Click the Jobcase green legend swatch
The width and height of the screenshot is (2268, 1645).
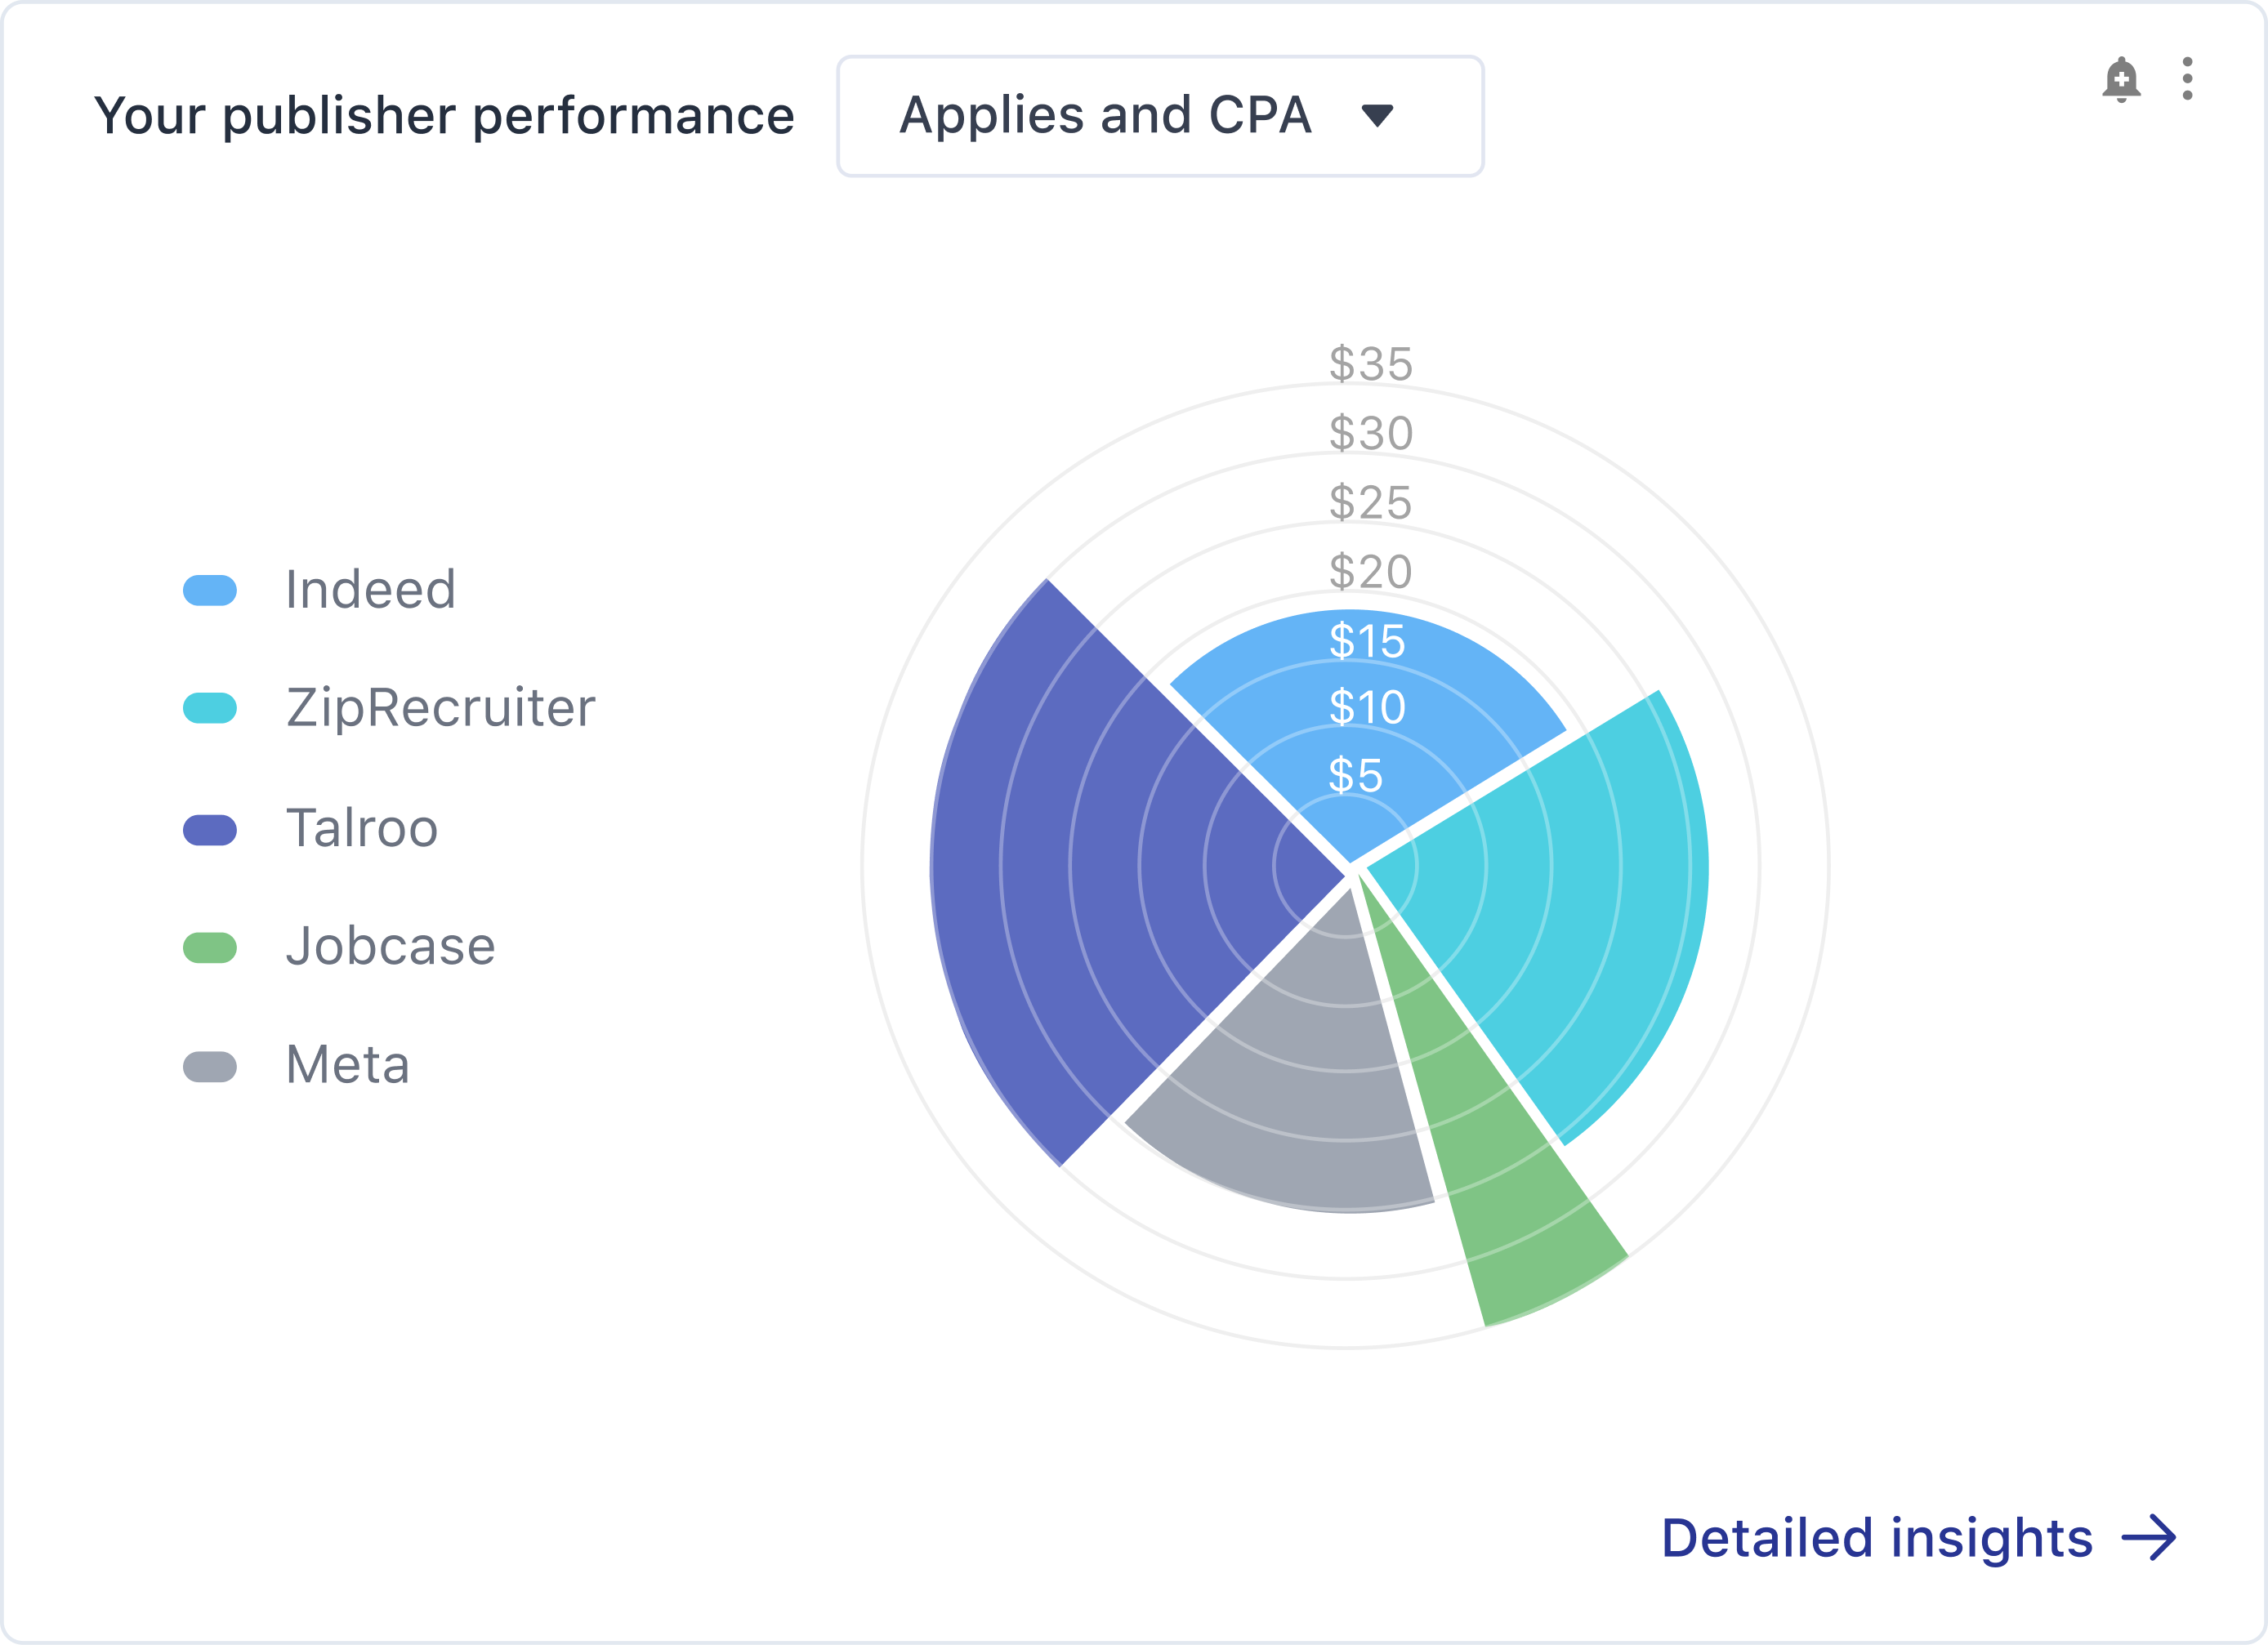click(210, 947)
